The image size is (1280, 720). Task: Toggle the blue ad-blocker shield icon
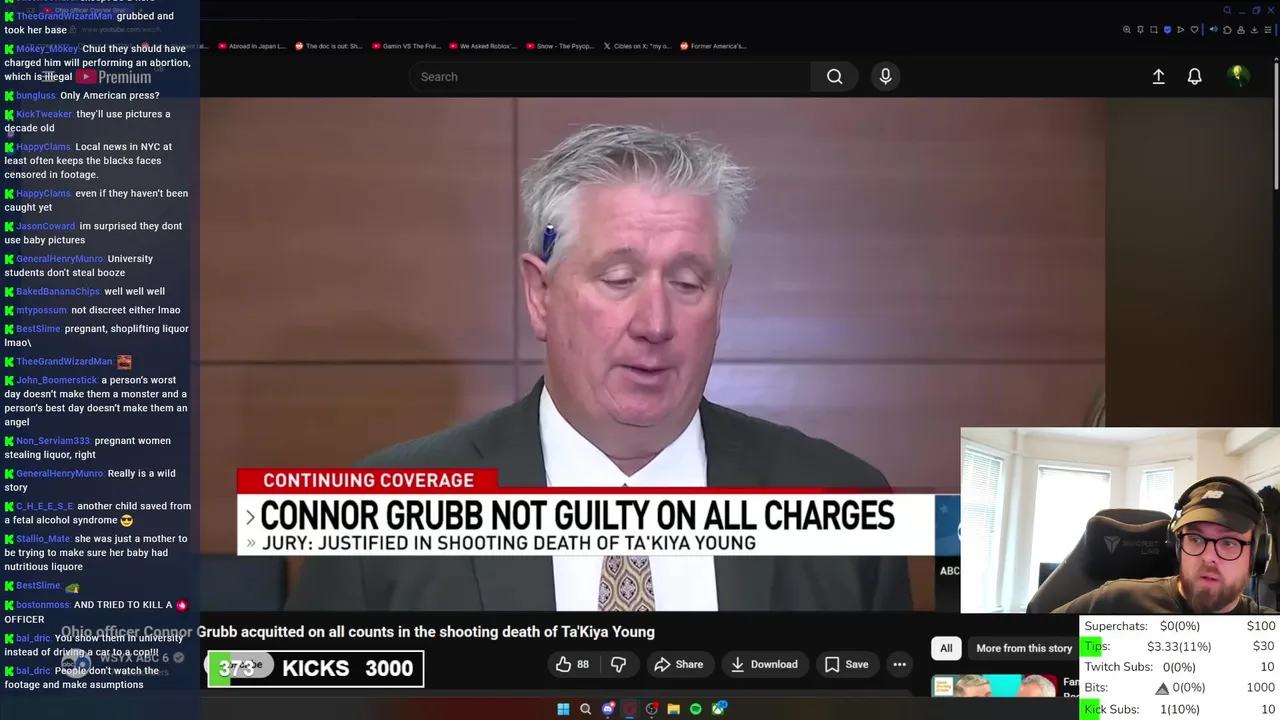tap(1167, 30)
